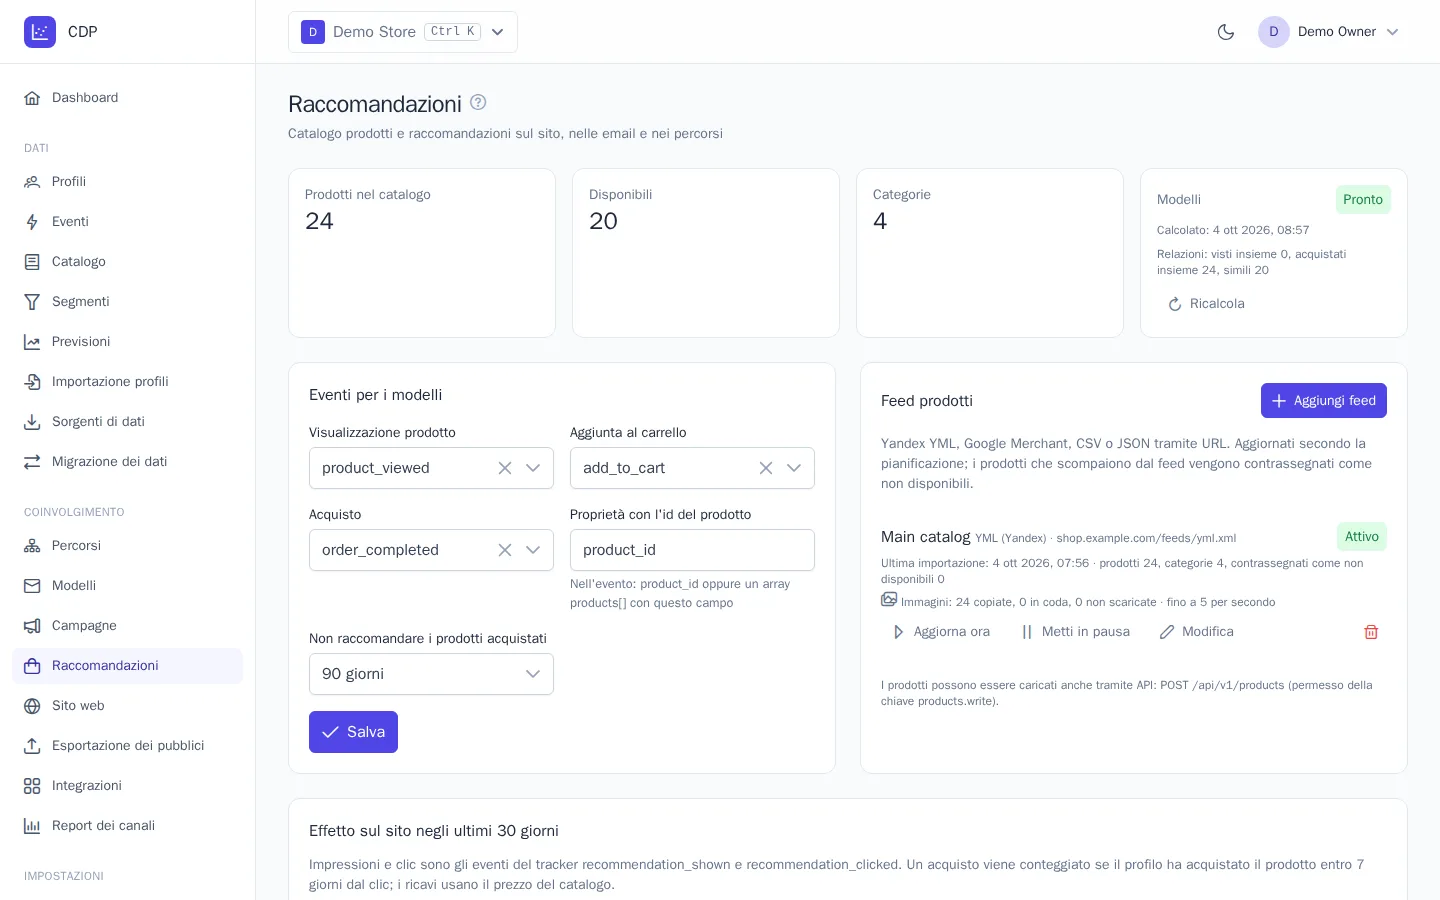1440x900 pixels.
Task: Go to Integrazioni
Action: click(x=127, y=786)
